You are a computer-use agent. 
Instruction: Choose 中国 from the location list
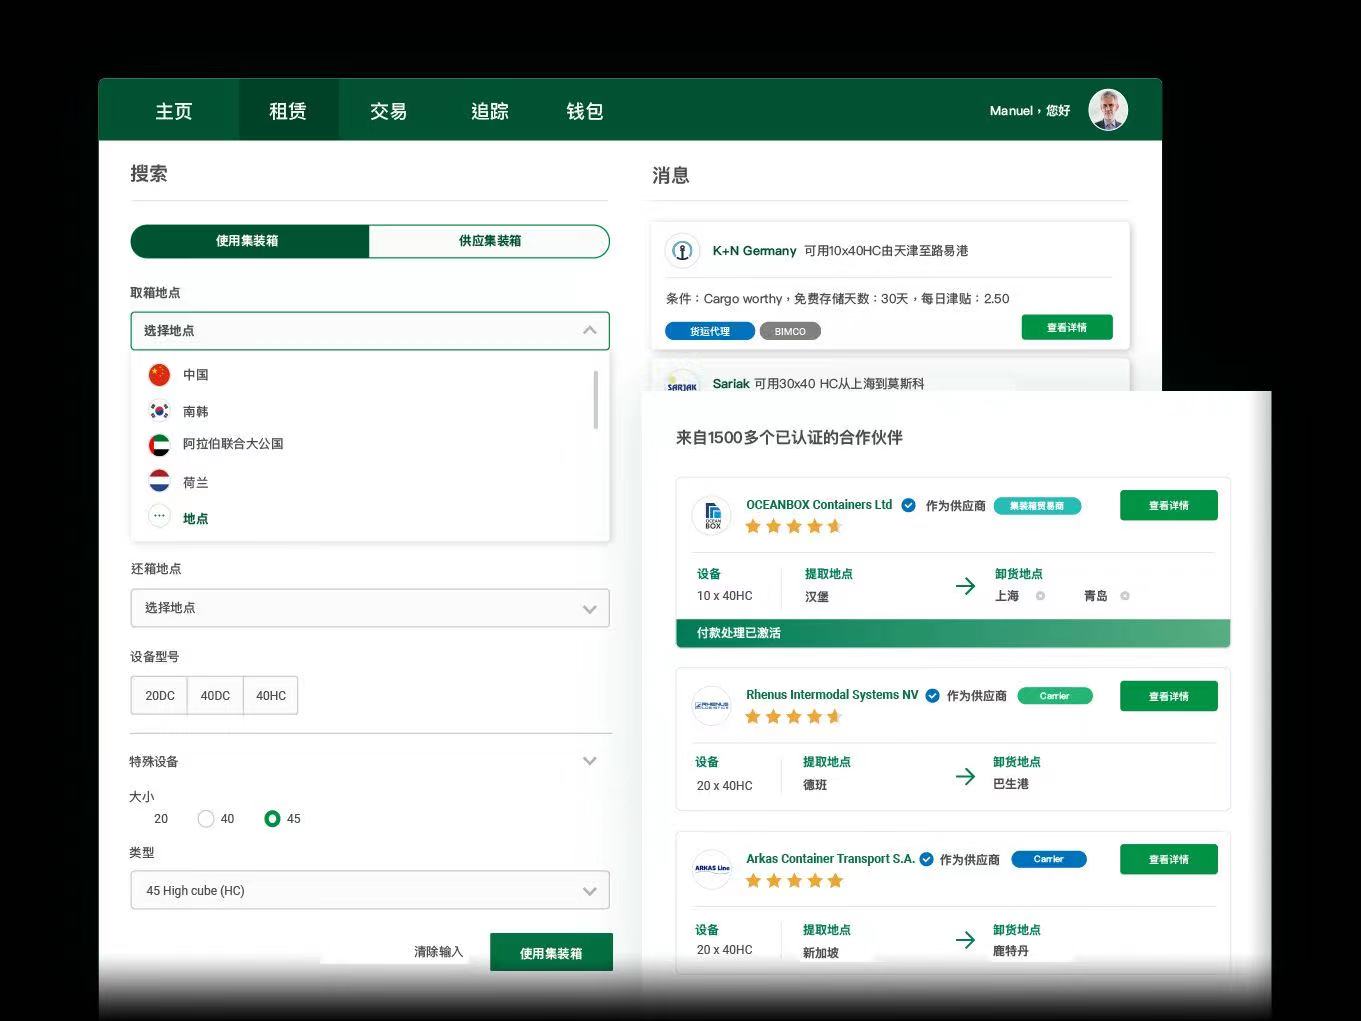[195, 375]
